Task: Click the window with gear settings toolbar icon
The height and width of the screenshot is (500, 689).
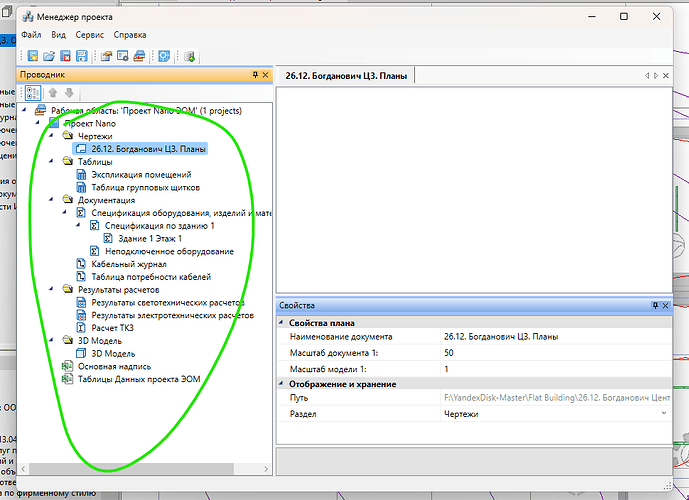Action: (x=123, y=56)
